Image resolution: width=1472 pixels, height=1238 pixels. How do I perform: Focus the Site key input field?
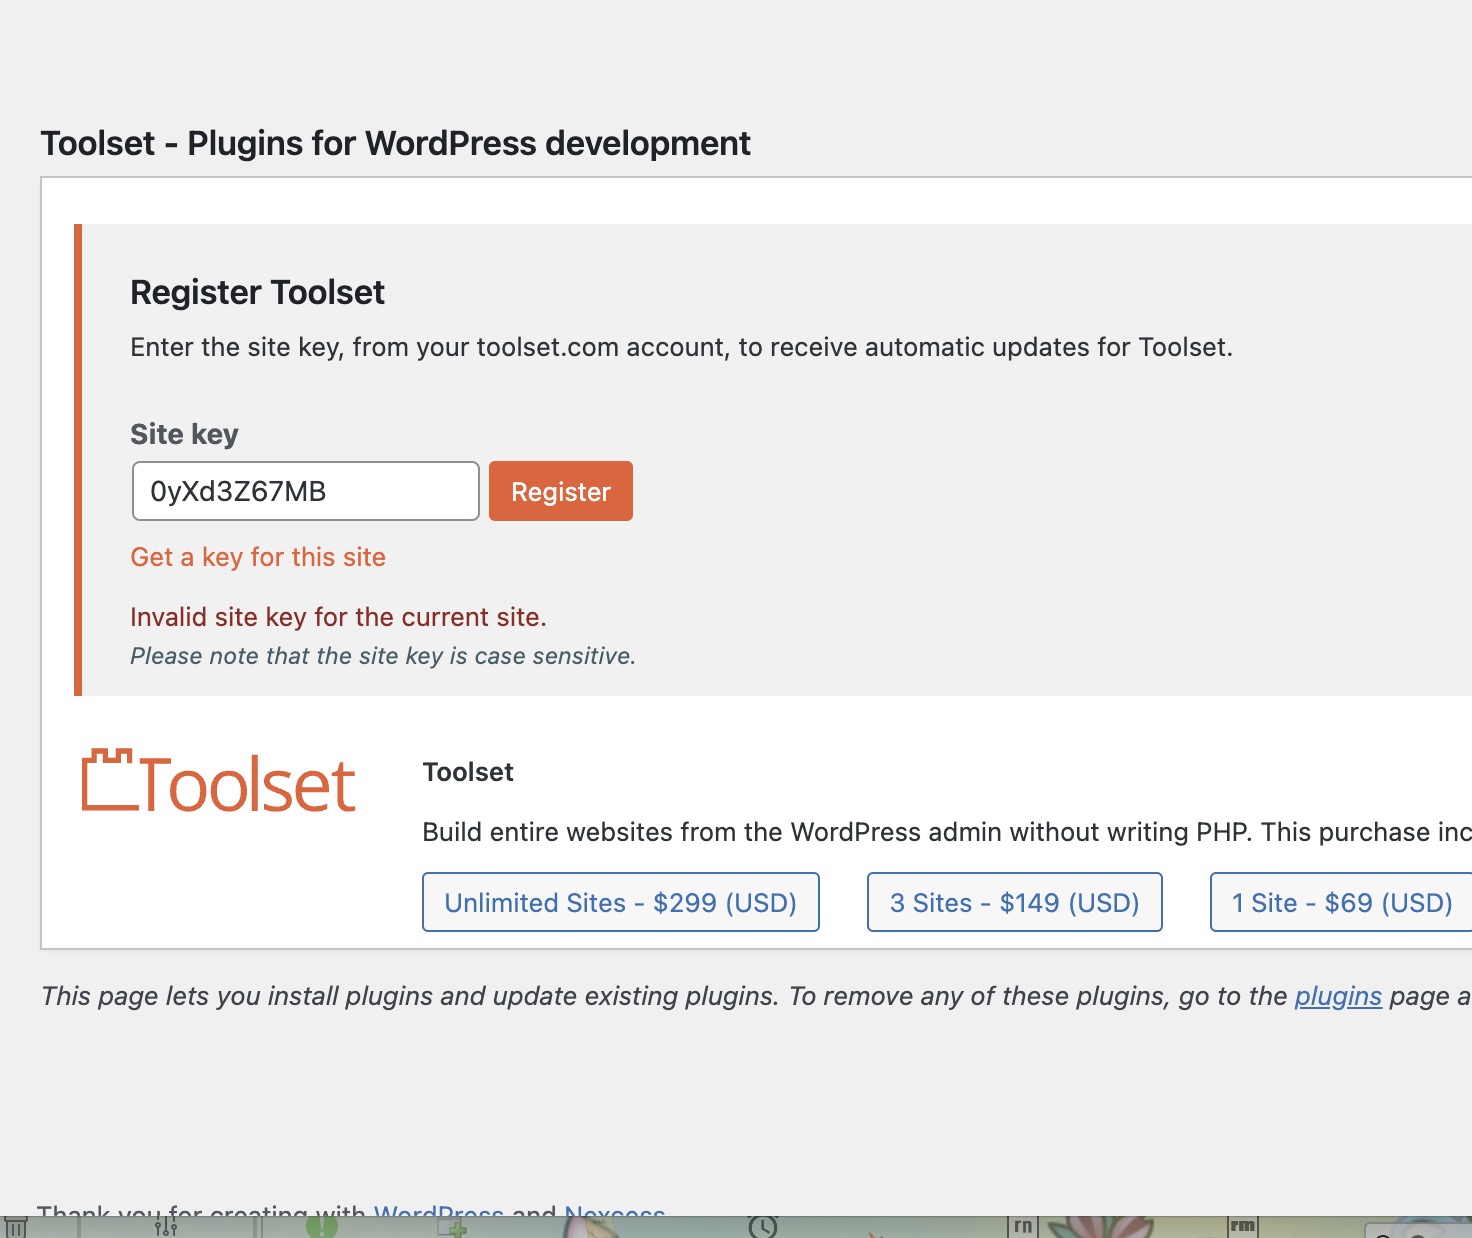pyautogui.click(x=306, y=491)
